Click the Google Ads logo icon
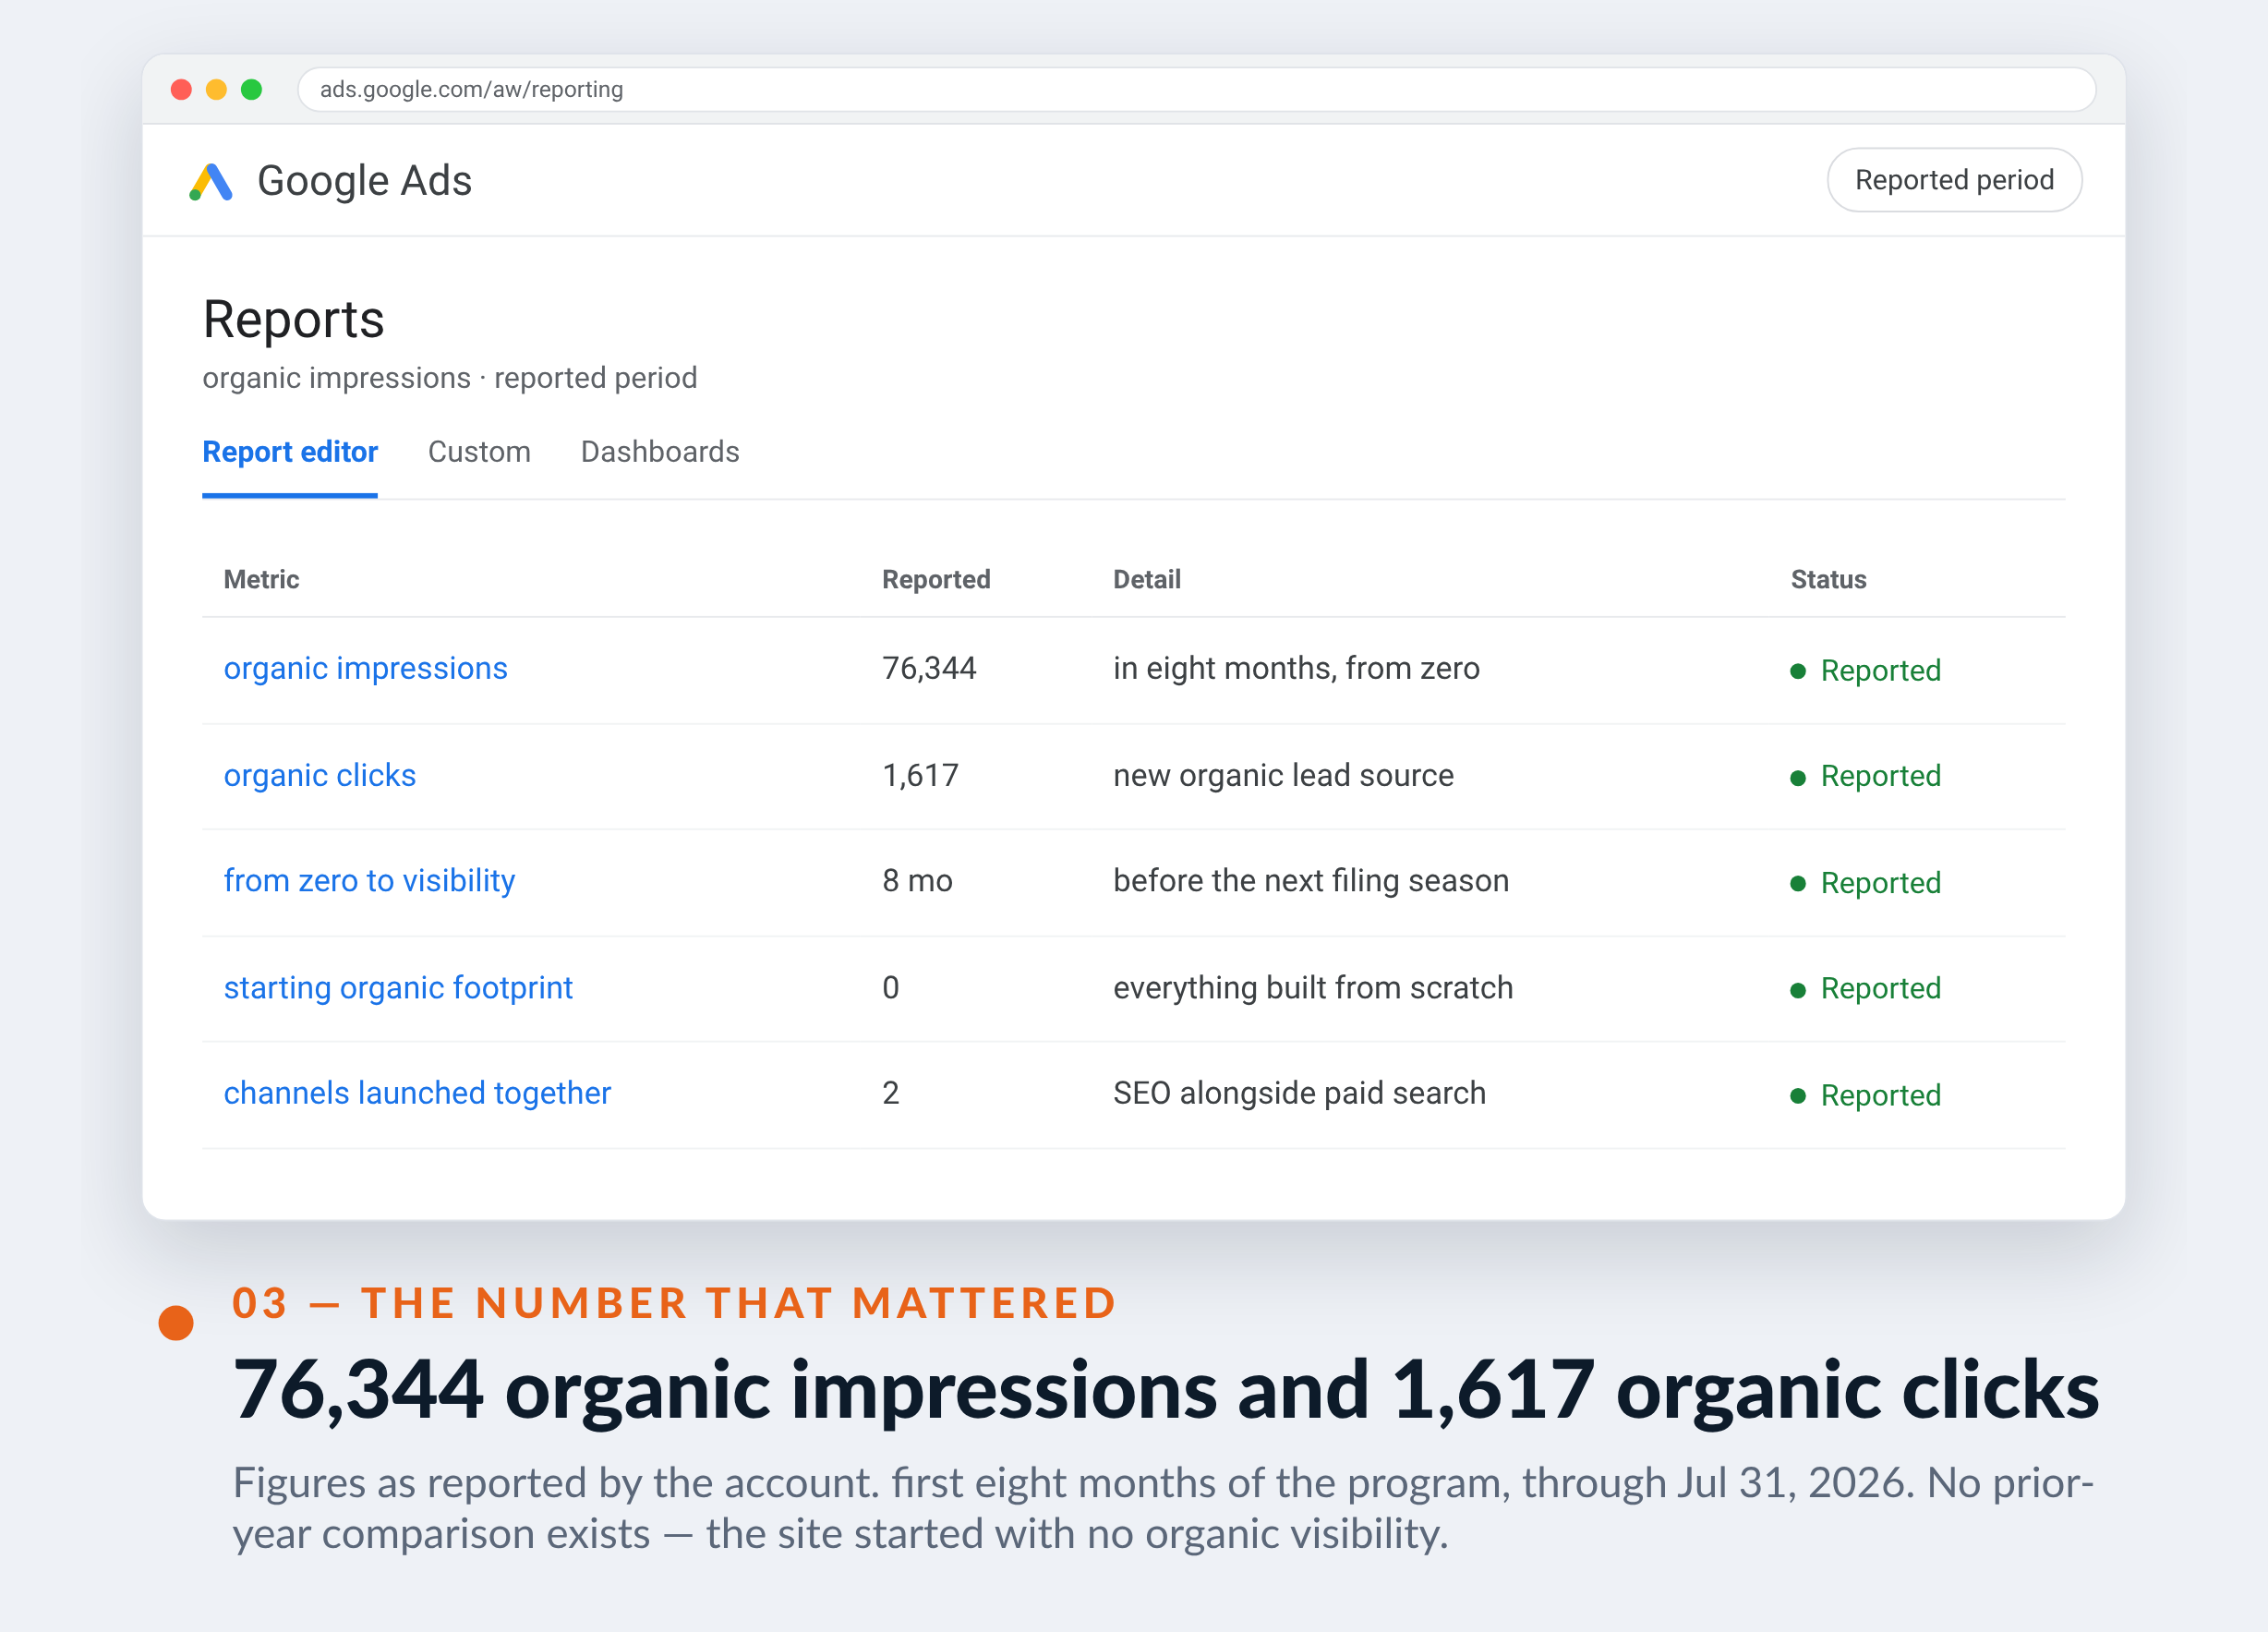The width and height of the screenshot is (2268, 1632). (211, 181)
